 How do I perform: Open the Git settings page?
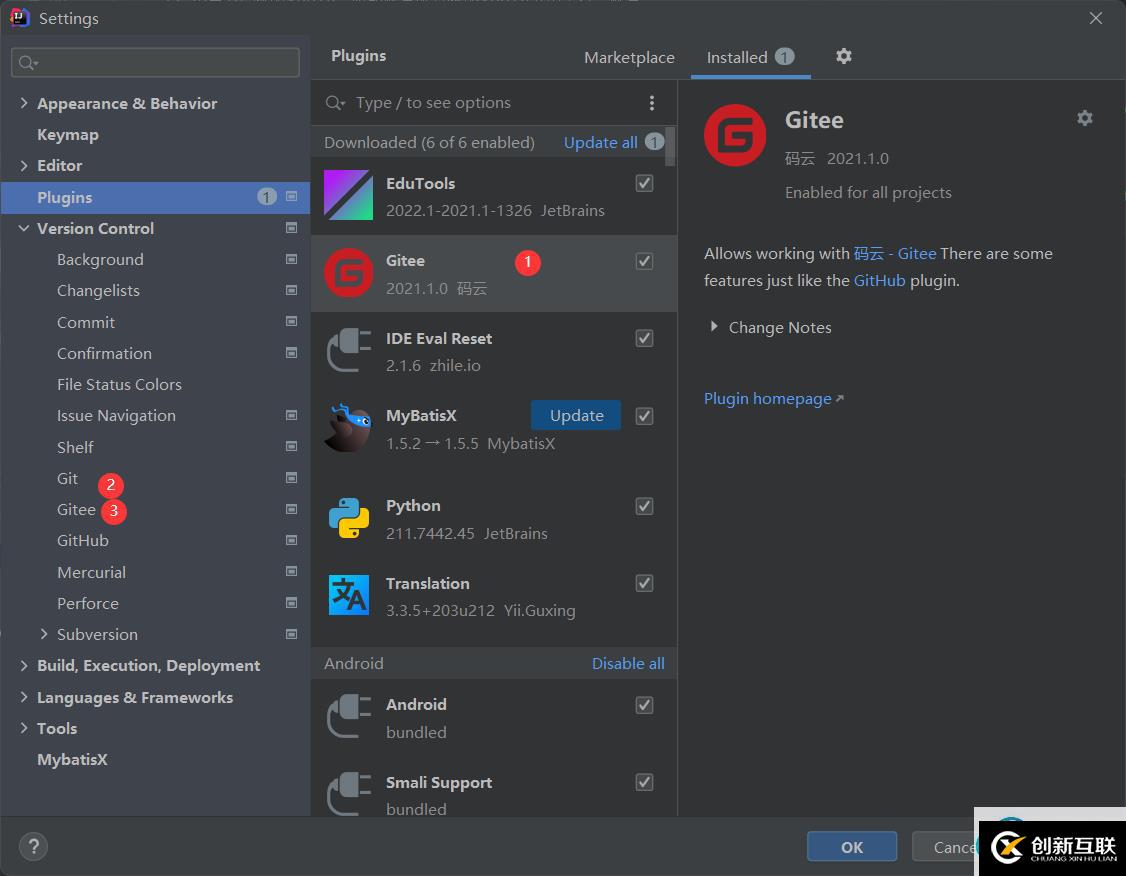point(68,478)
